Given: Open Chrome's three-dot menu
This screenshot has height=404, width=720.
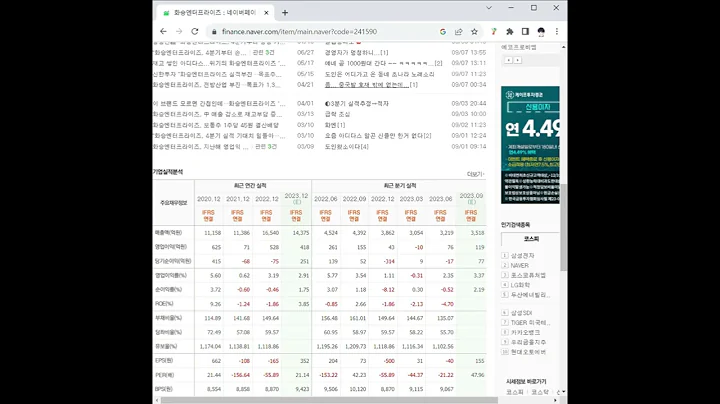Looking at the screenshot, I should (x=557, y=32).
